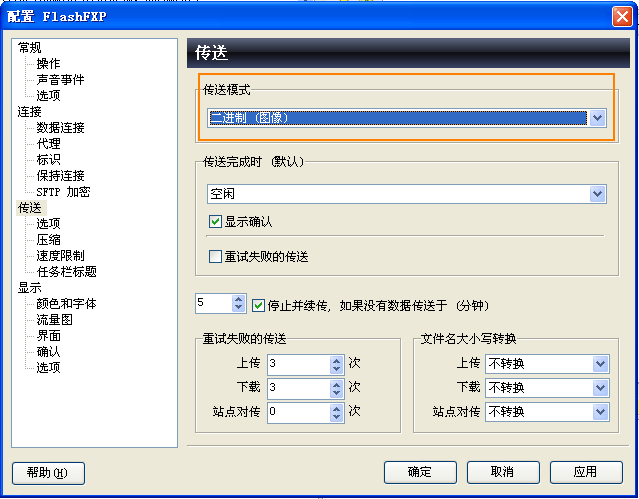The height and width of the screenshot is (499, 639).
Task: Increase minutes spinner value above 5
Action: (x=238, y=299)
